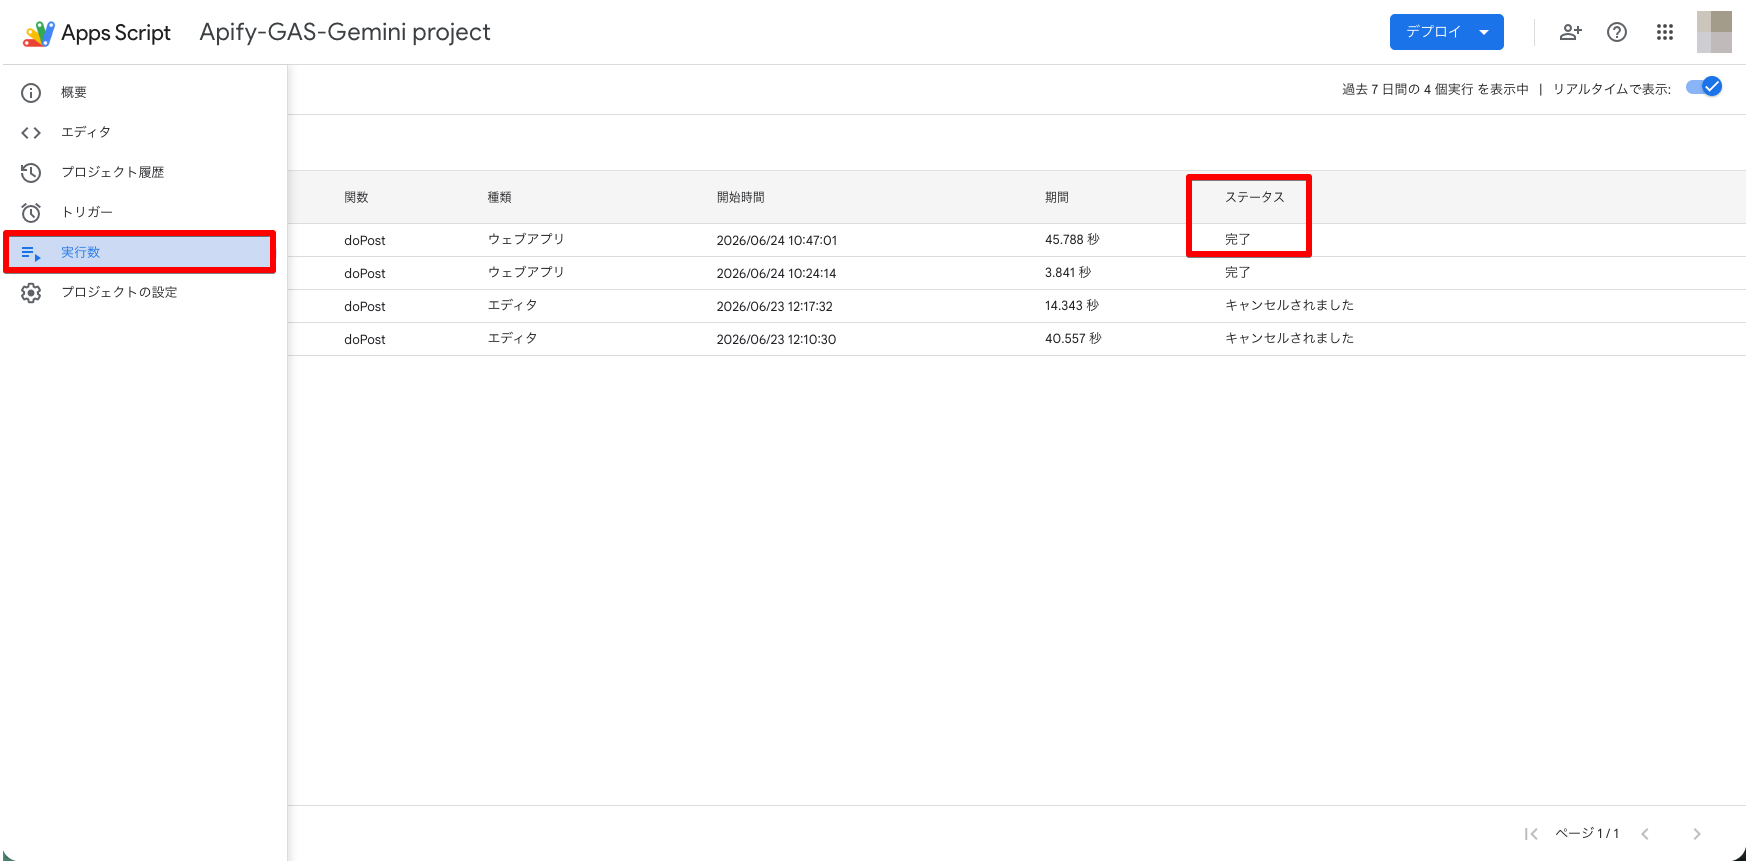Click the 14.343 秒 duration cell
This screenshot has height=861, width=1746.
[x=1072, y=305]
